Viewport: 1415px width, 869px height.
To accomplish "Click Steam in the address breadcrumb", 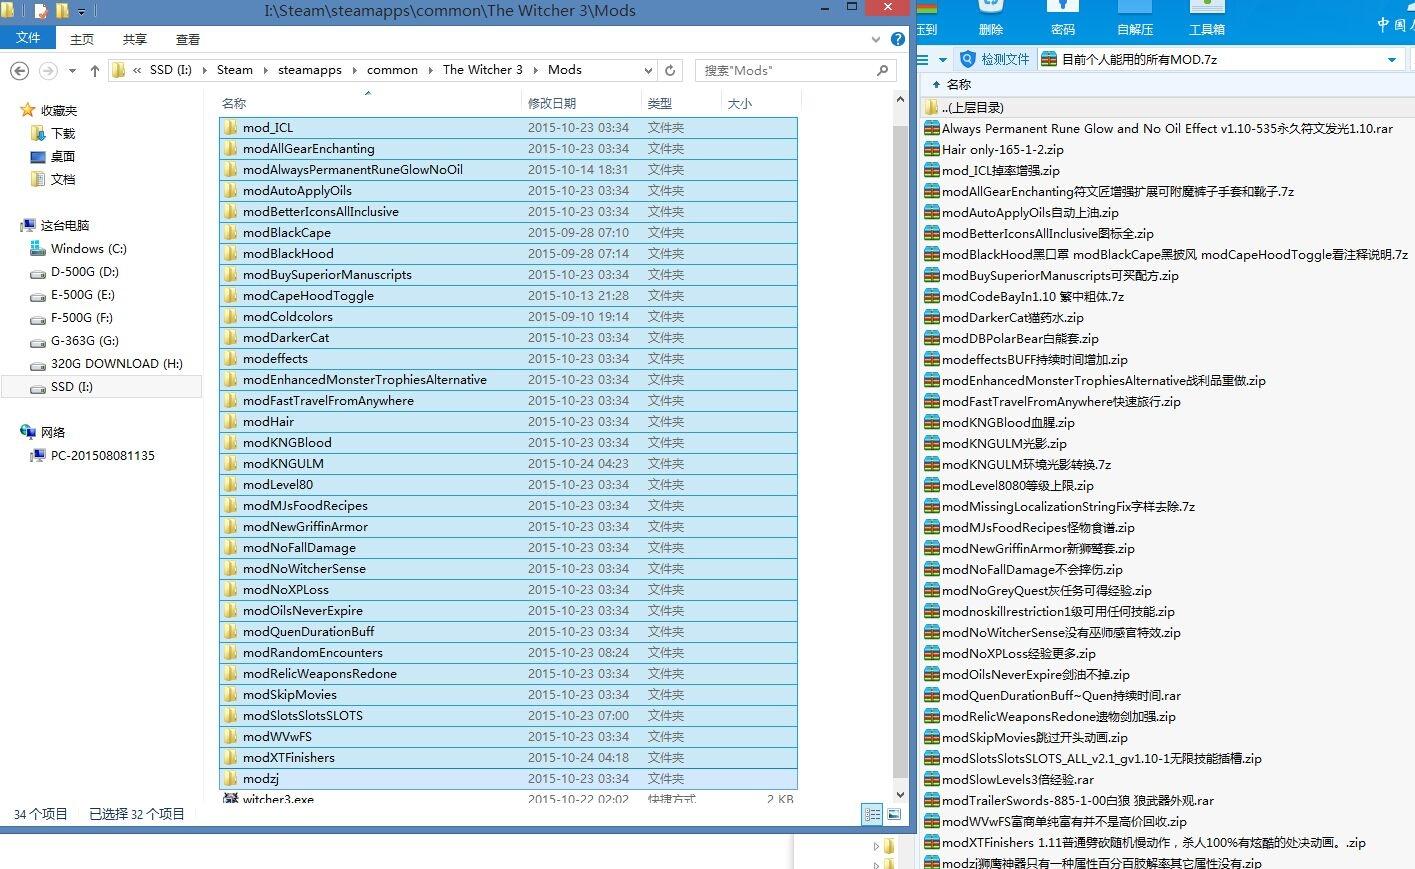I will coord(235,70).
